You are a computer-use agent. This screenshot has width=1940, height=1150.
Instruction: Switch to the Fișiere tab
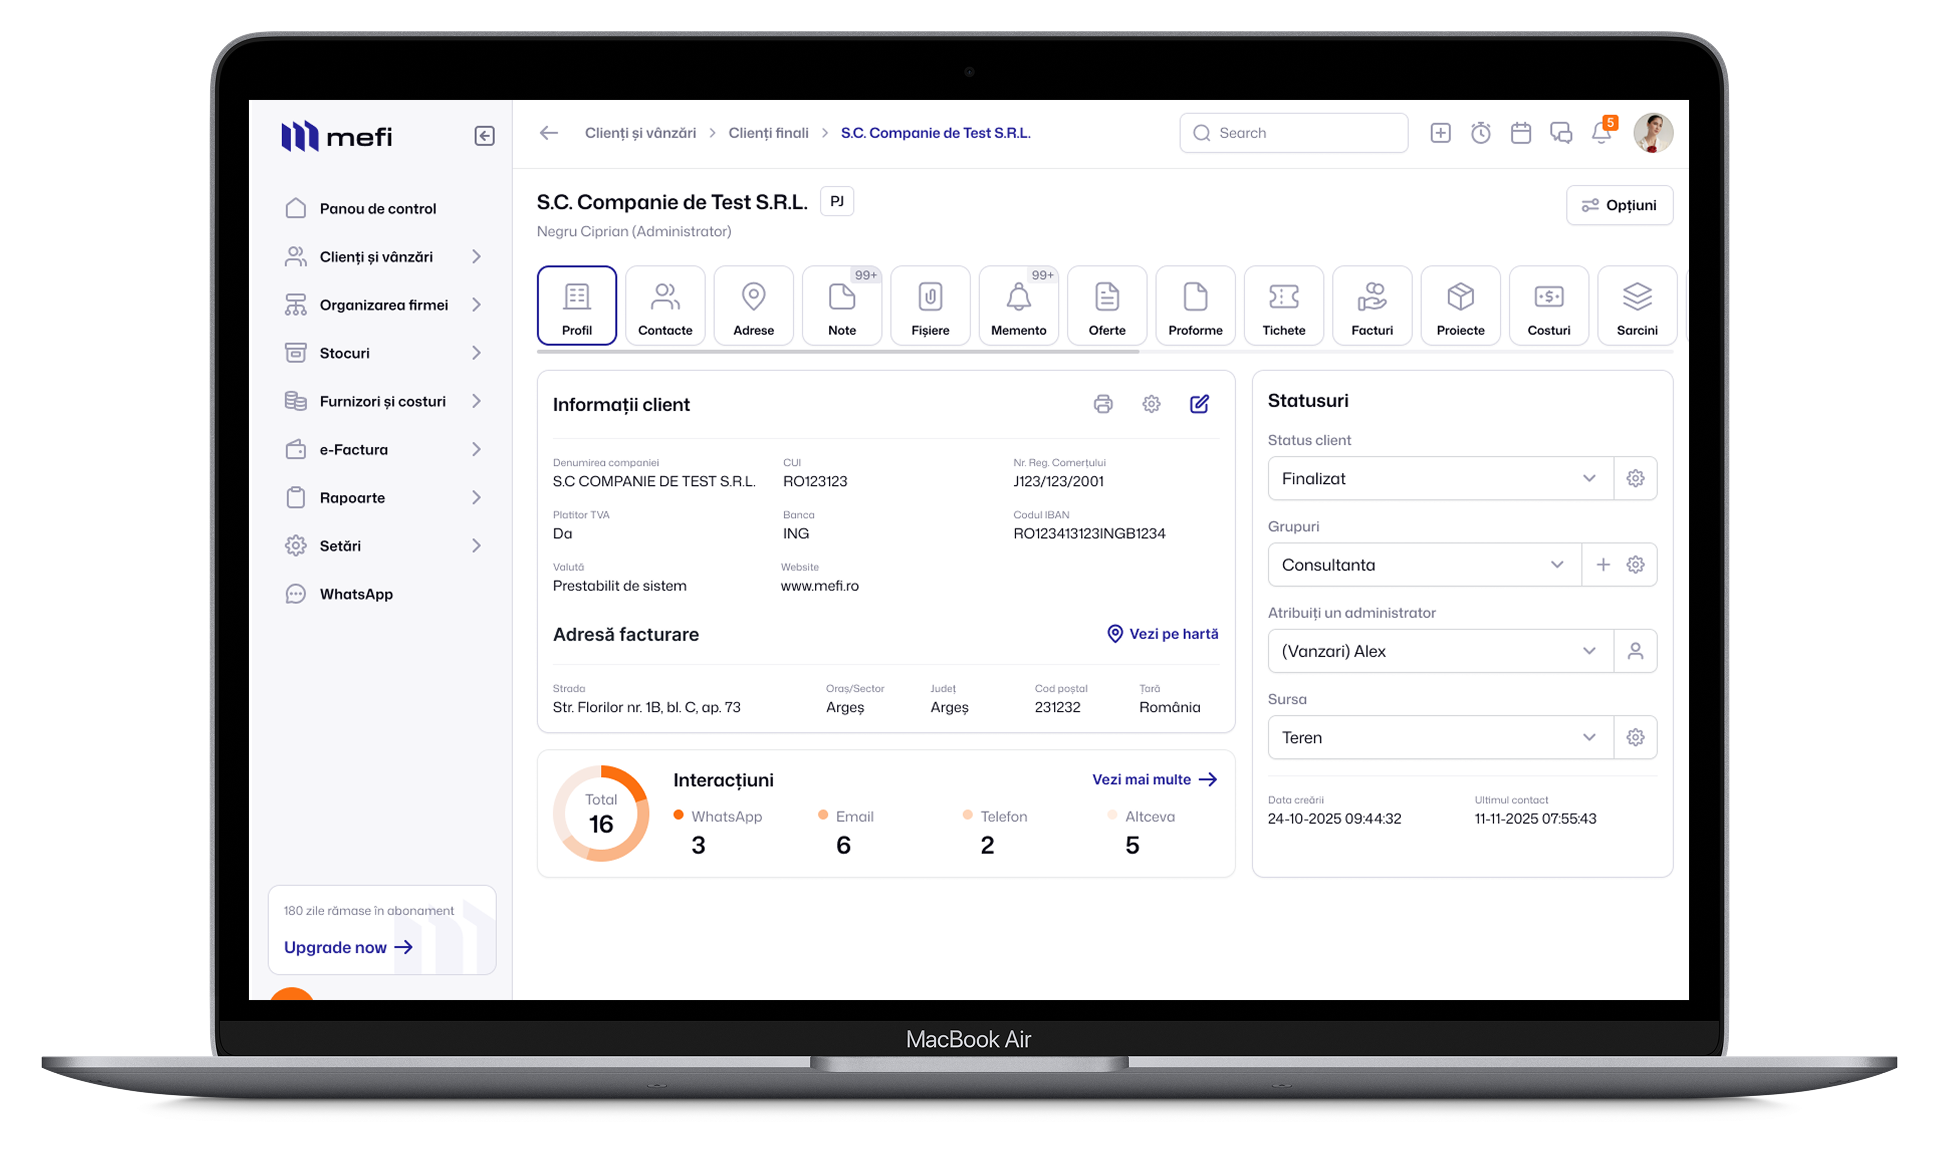(930, 305)
